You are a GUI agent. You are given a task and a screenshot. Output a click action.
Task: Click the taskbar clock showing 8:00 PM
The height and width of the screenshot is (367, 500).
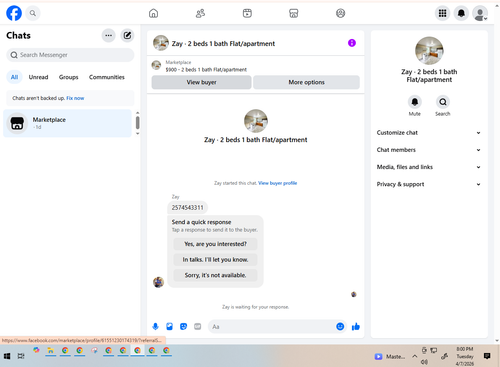click(x=465, y=356)
